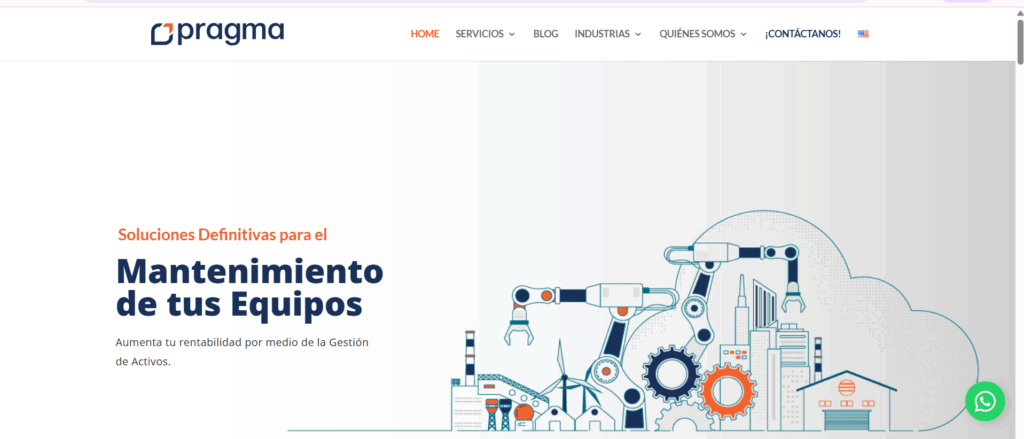
Task: Click the page vertical scrollbar thumb
Action: pyautogui.click(x=1019, y=41)
